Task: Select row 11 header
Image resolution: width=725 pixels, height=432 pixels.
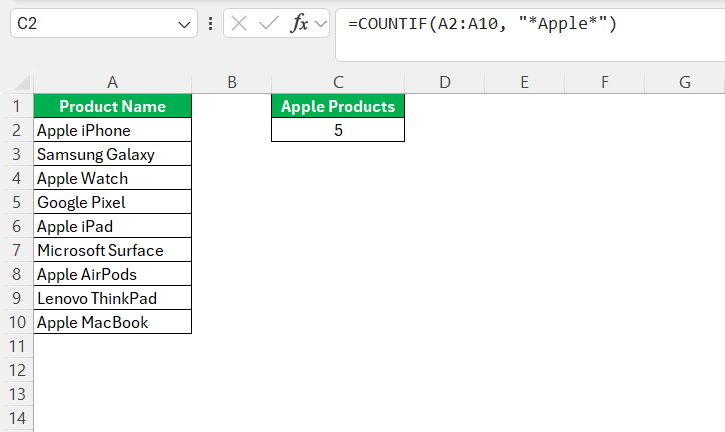Action: [17, 346]
